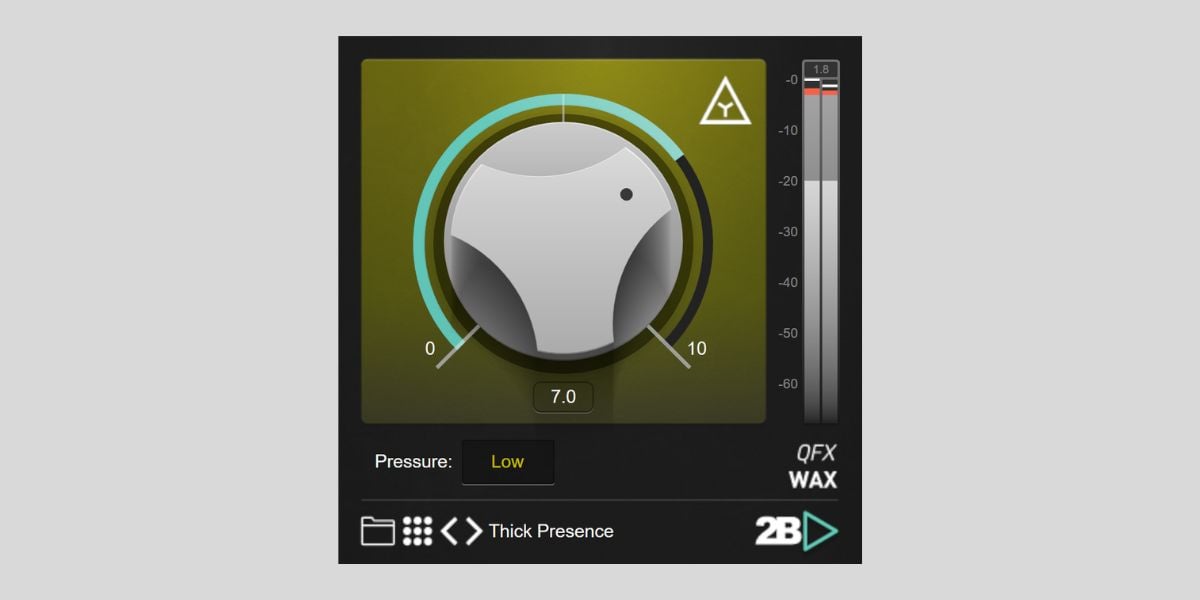
Task: Click the QFX WAX plugin label
Action: pos(812,467)
